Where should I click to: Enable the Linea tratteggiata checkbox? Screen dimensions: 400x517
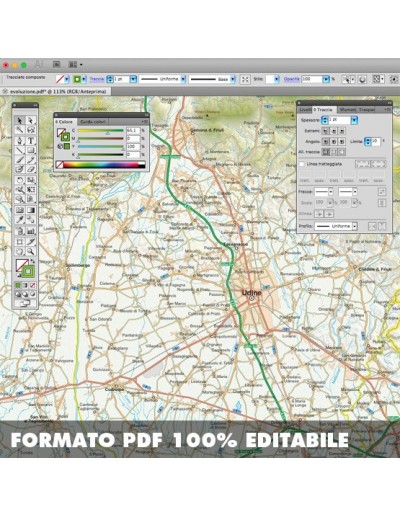coord(302,164)
